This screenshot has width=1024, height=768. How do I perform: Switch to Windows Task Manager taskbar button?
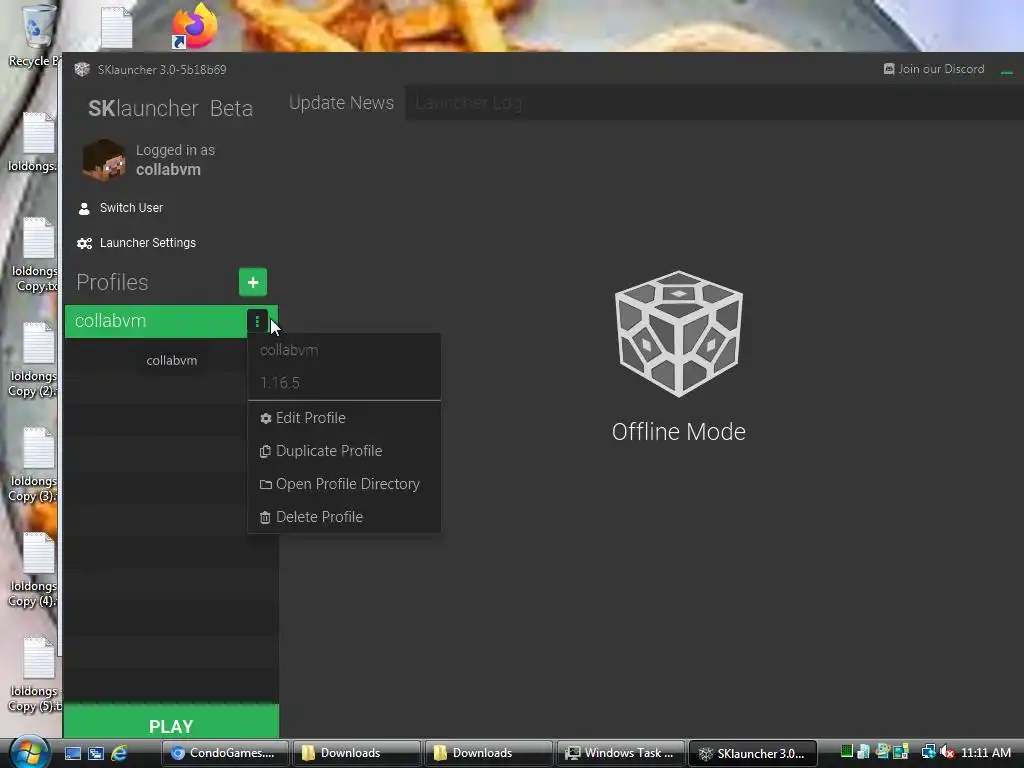pos(620,753)
